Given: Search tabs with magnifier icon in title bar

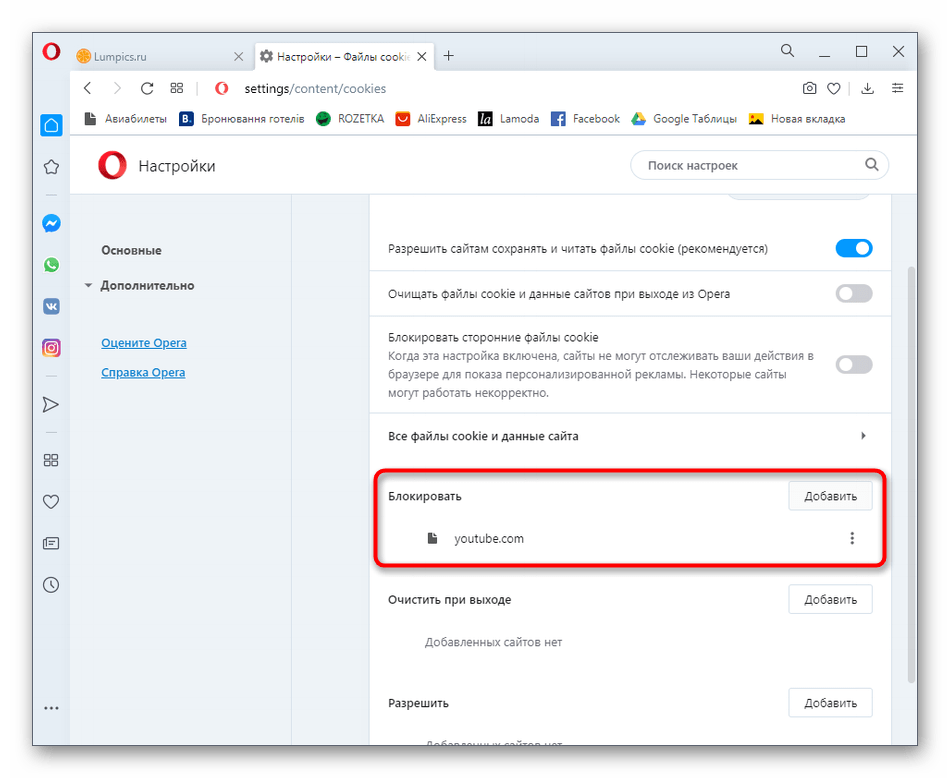Looking at the screenshot, I should click(787, 51).
